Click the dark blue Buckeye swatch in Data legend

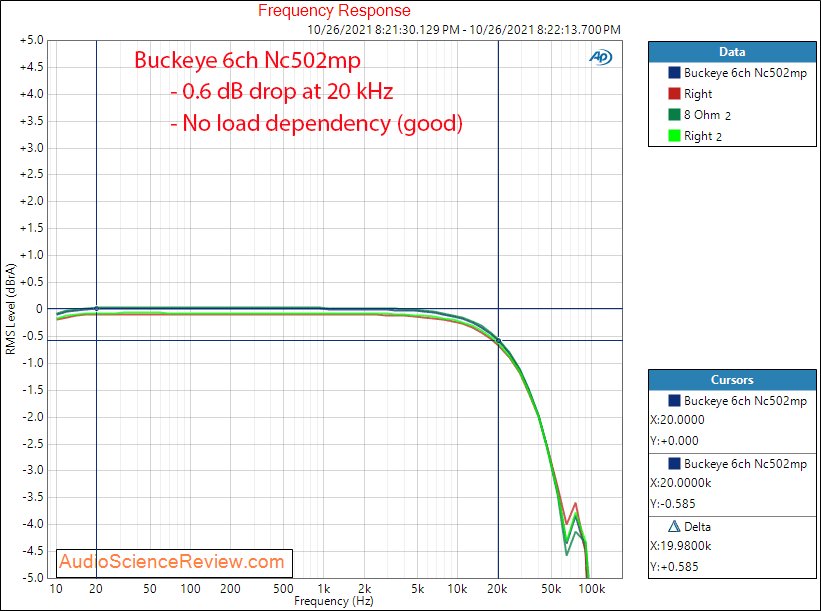coord(674,73)
